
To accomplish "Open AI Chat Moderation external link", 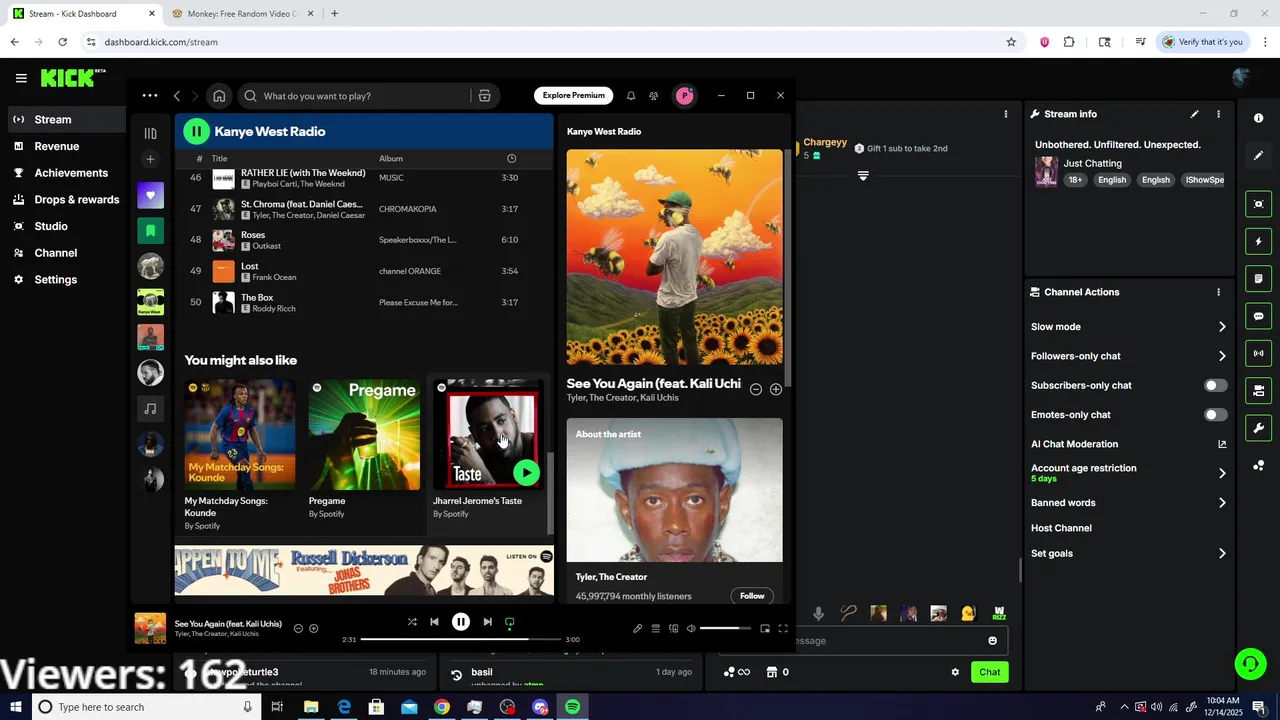I will (1222, 444).
